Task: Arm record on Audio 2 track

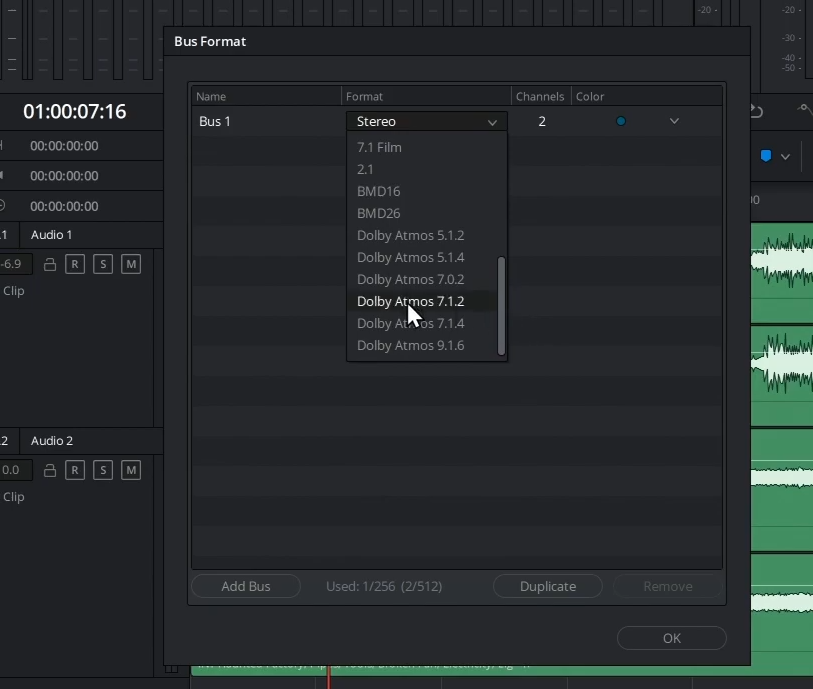Action: click(x=75, y=470)
